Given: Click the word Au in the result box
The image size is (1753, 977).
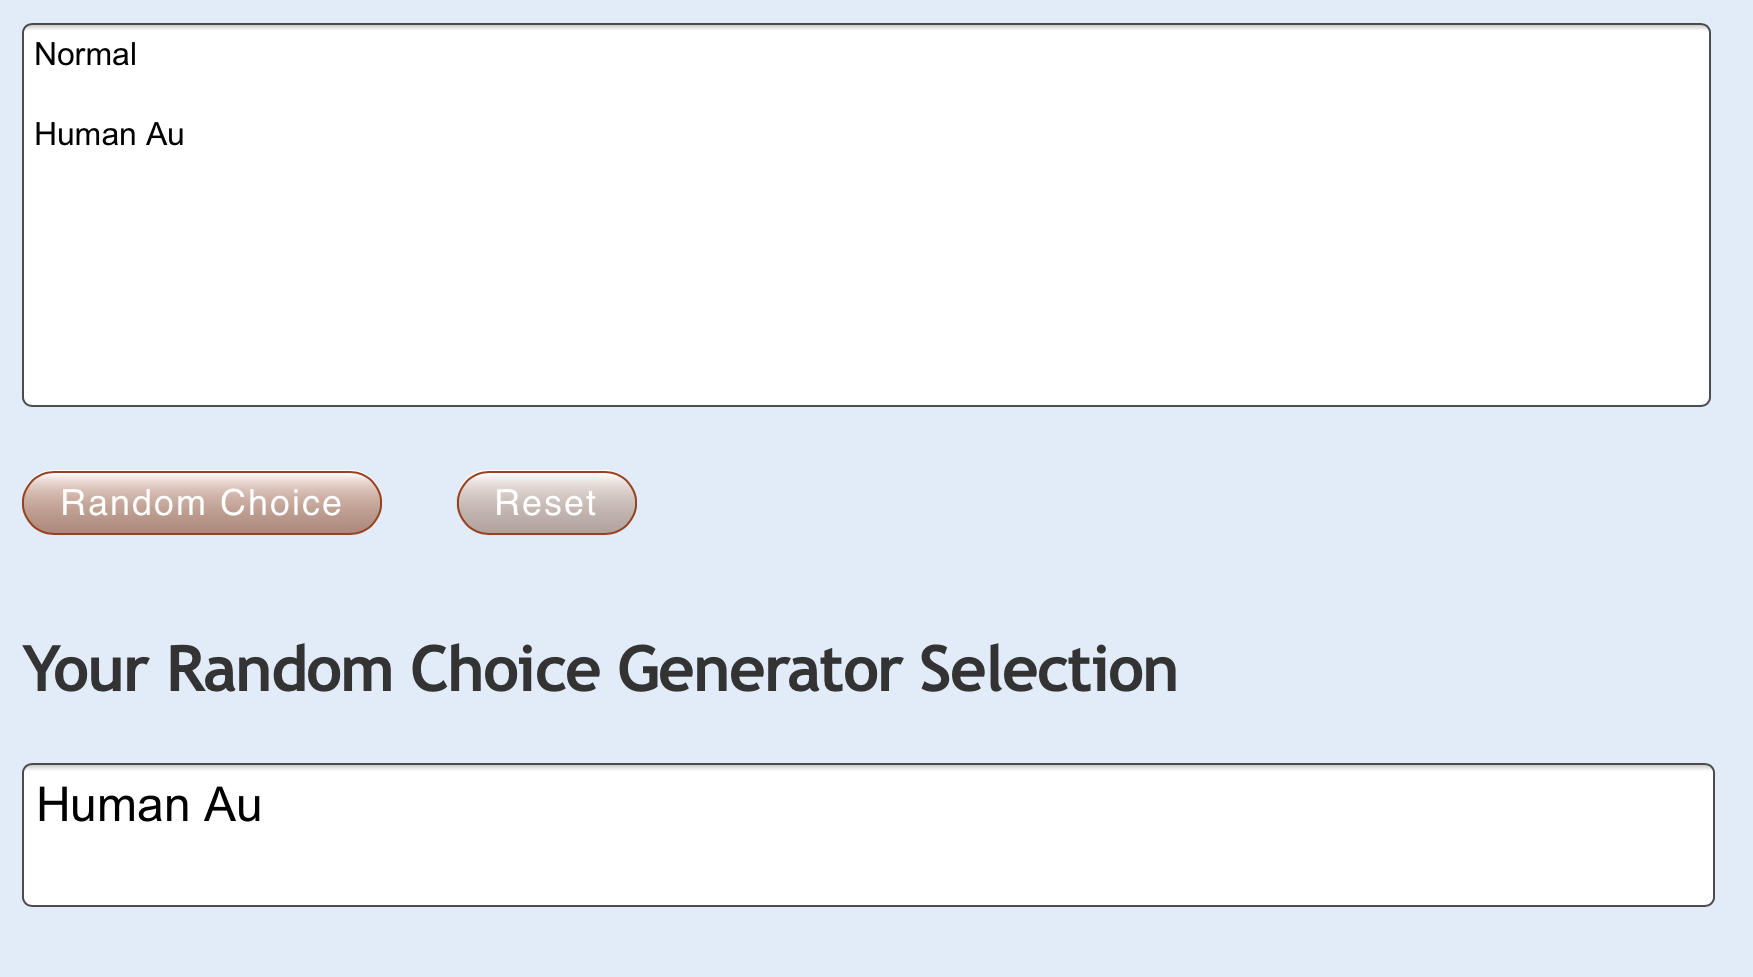Looking at the screenshot, I should point(233,805).
